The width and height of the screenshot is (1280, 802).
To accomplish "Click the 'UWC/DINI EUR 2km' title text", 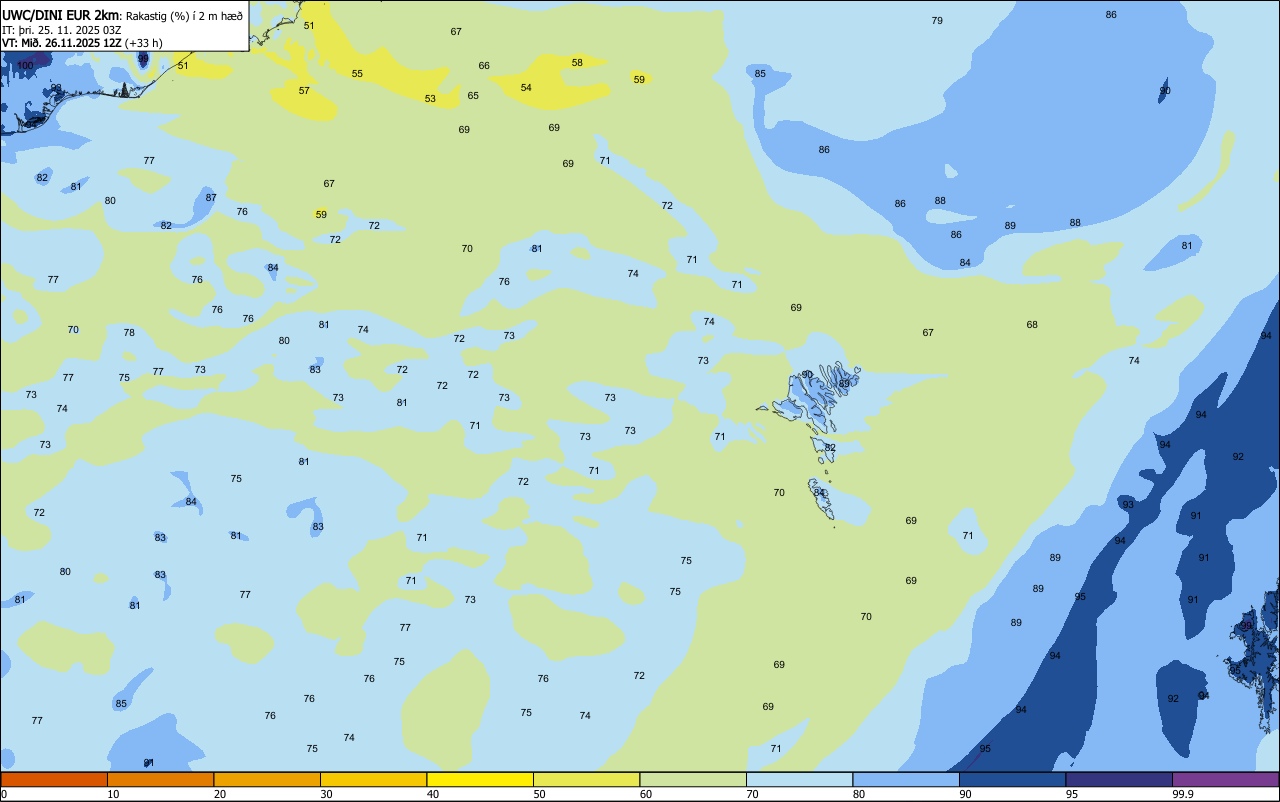I will (60, 16).
